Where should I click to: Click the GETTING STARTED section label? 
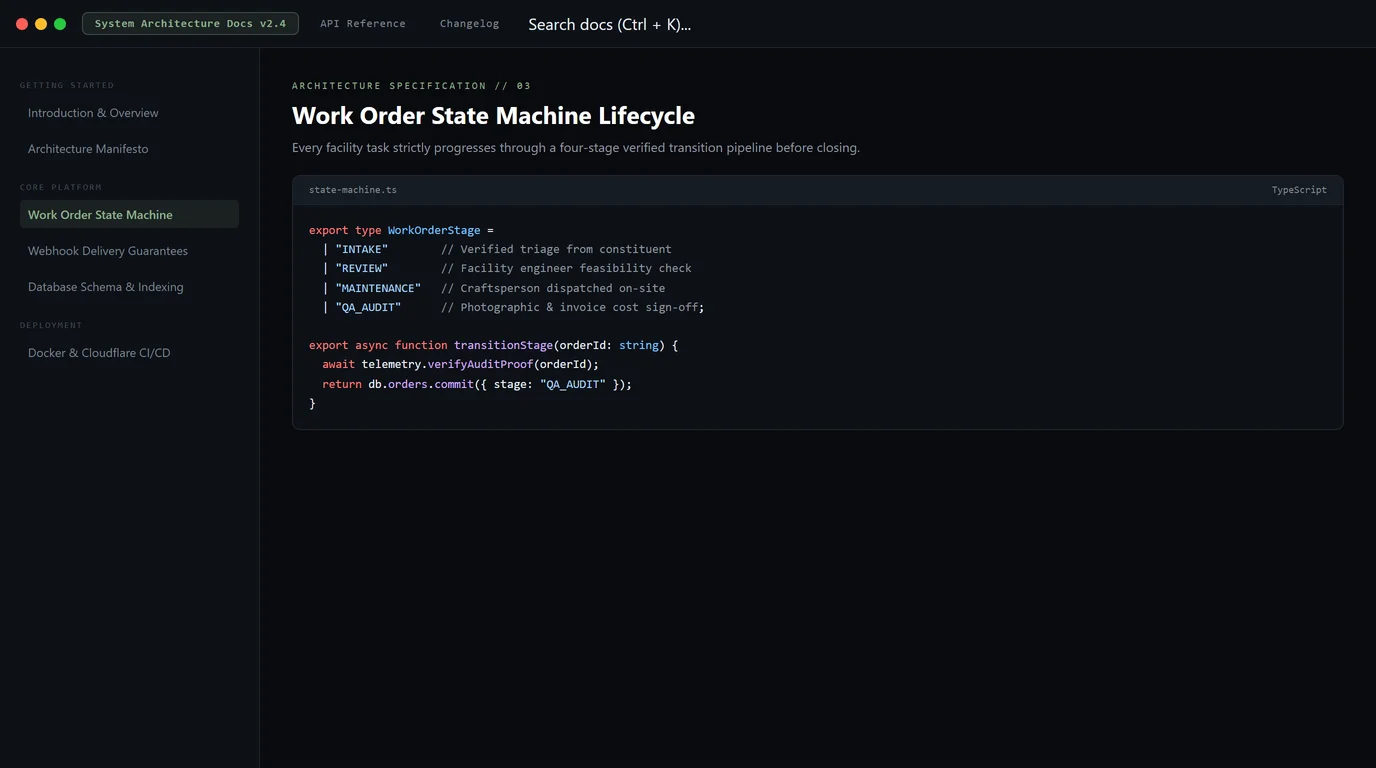(67, 85)
